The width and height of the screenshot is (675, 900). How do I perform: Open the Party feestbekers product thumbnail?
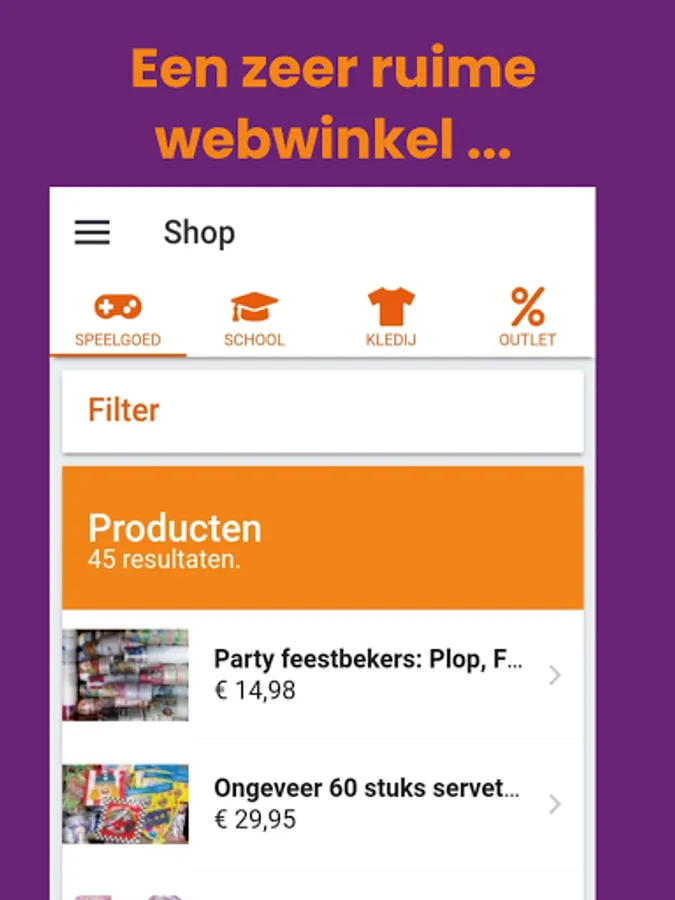[x=125, y=675]
